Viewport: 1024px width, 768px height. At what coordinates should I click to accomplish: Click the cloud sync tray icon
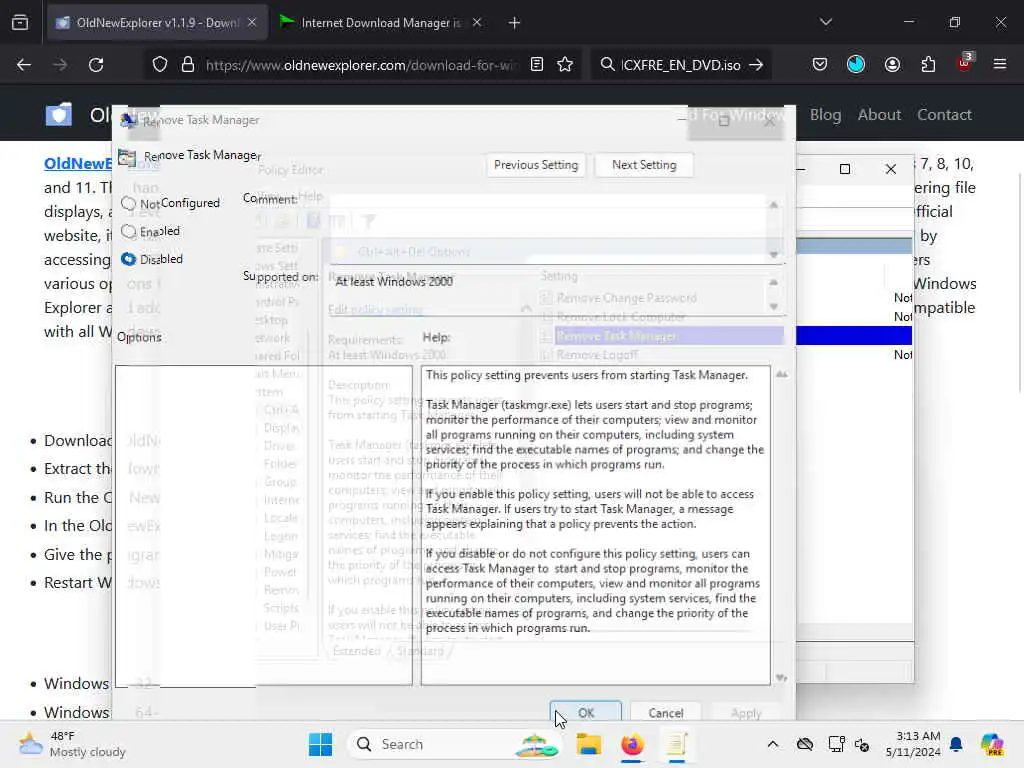pyautogui.click(x=805, y=744)
